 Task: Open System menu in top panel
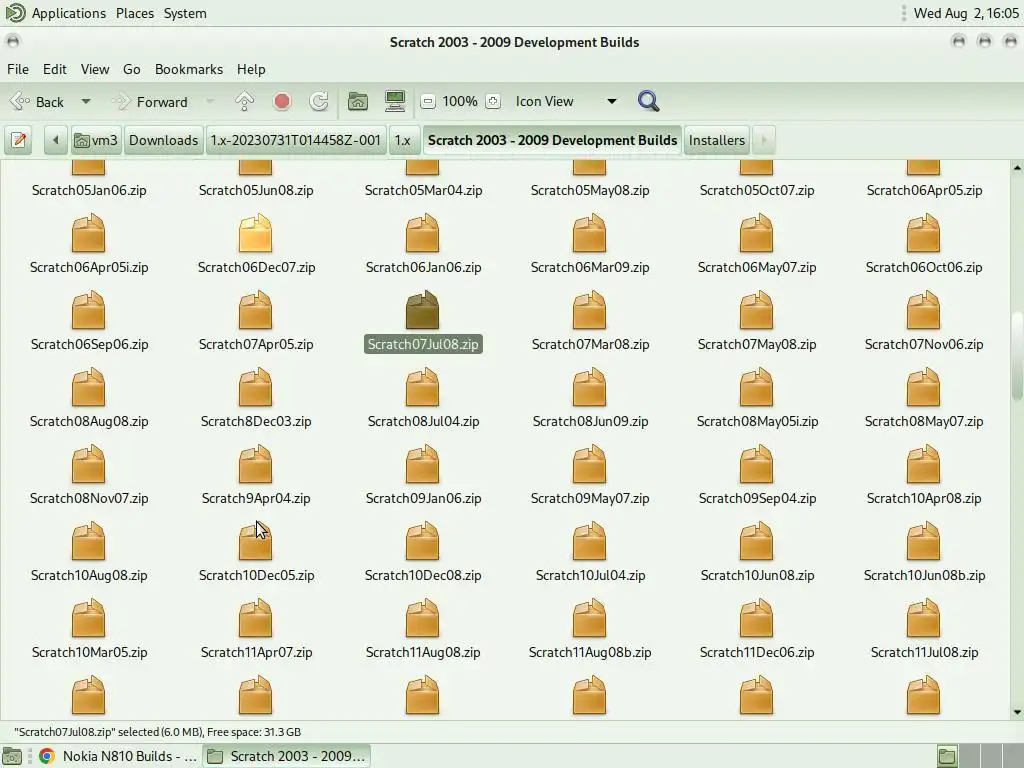(185, 13)
